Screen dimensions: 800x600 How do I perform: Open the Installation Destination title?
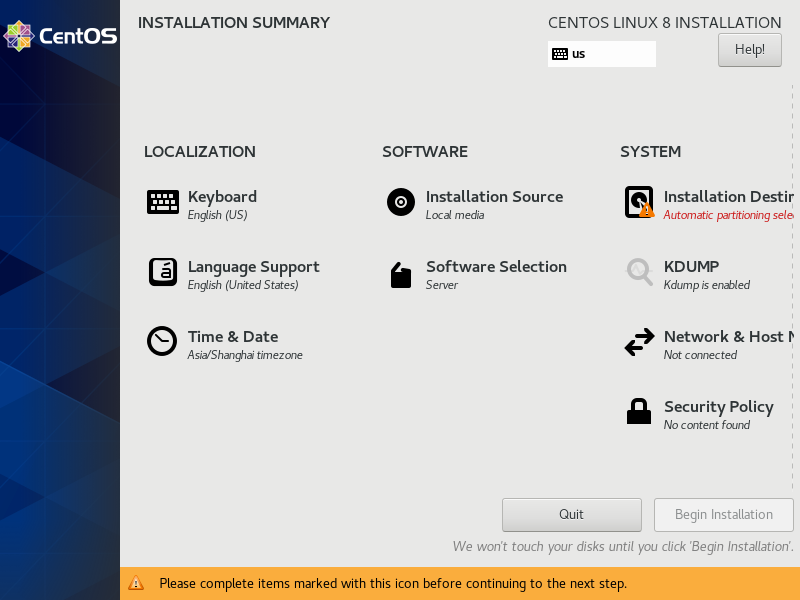click(x=729, y=196)
